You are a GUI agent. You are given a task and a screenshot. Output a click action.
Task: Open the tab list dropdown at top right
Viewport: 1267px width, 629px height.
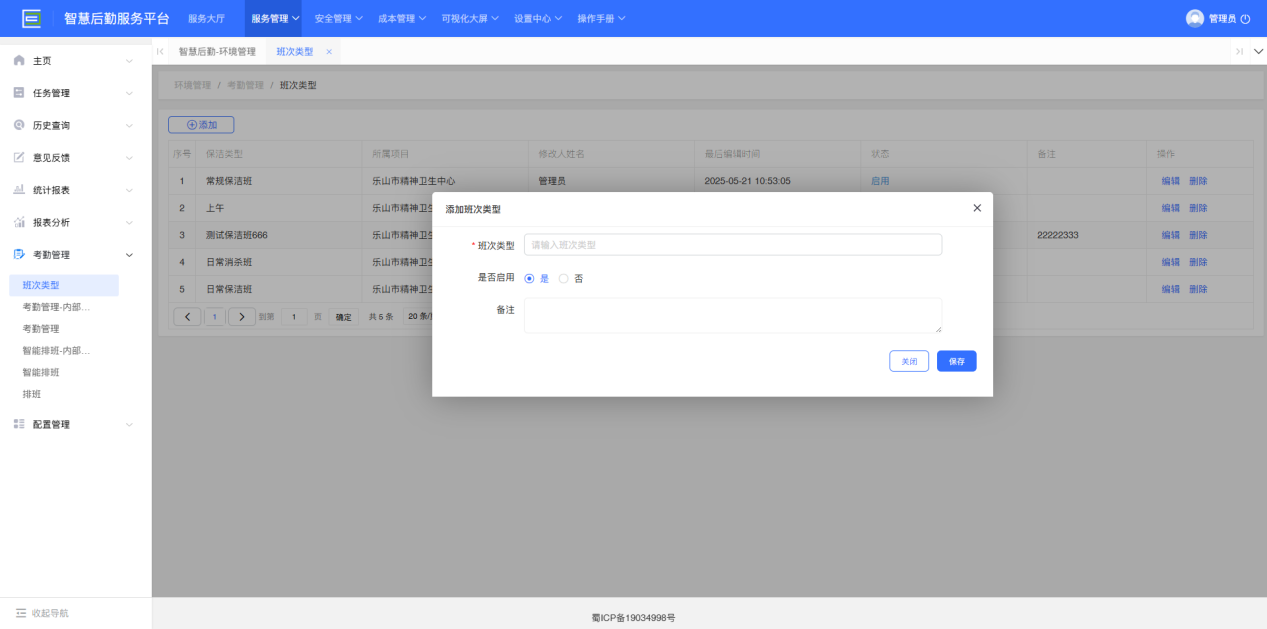coord(1258,51)
